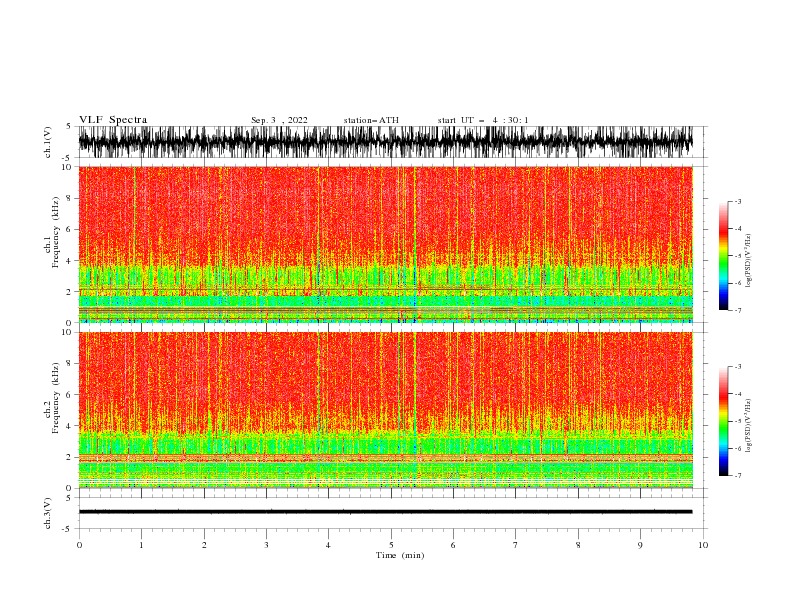The width and height of the screenshot is (792, 612).
Task: Click the ch.1 spectrogram color bar
Action: click(723, 256)
